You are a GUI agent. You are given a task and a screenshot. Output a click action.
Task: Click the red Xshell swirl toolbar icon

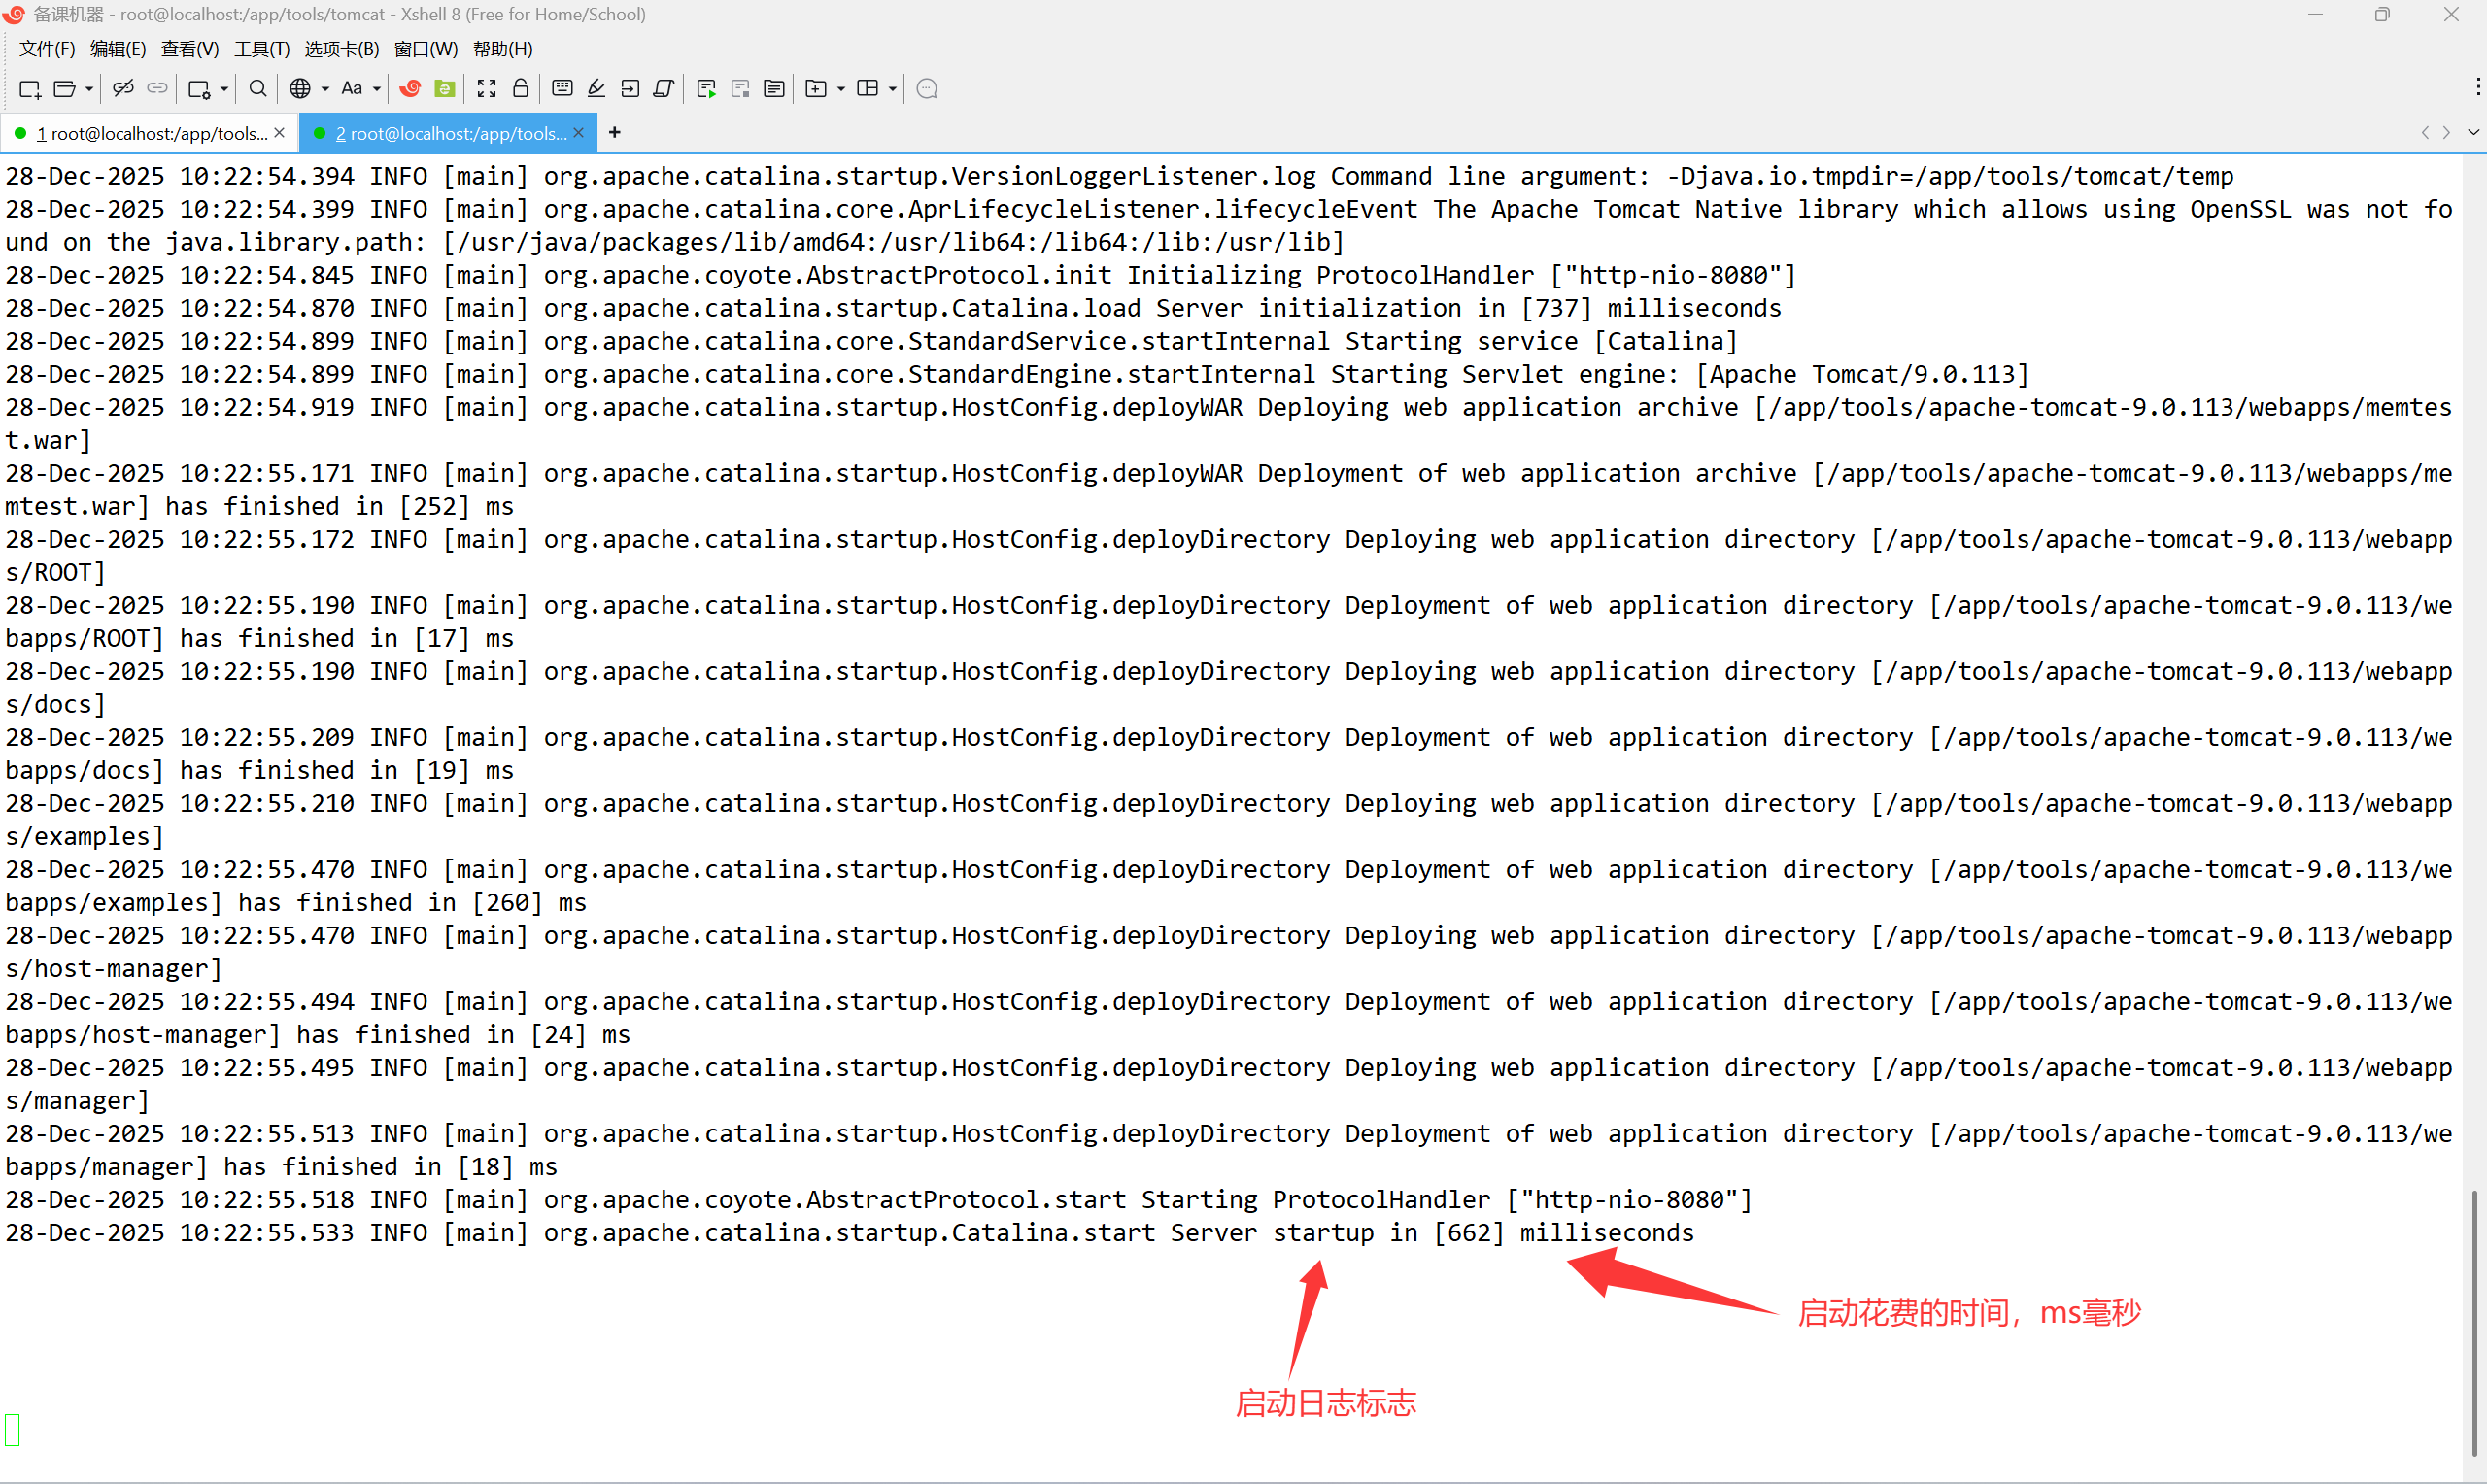410,89
